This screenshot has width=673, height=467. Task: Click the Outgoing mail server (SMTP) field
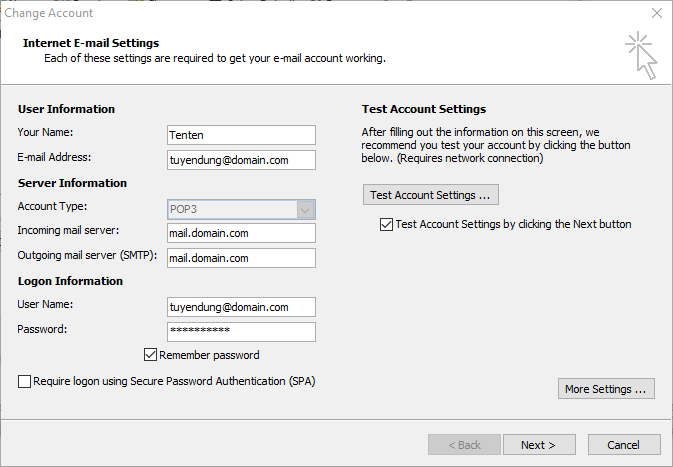(x=241, y=258)
